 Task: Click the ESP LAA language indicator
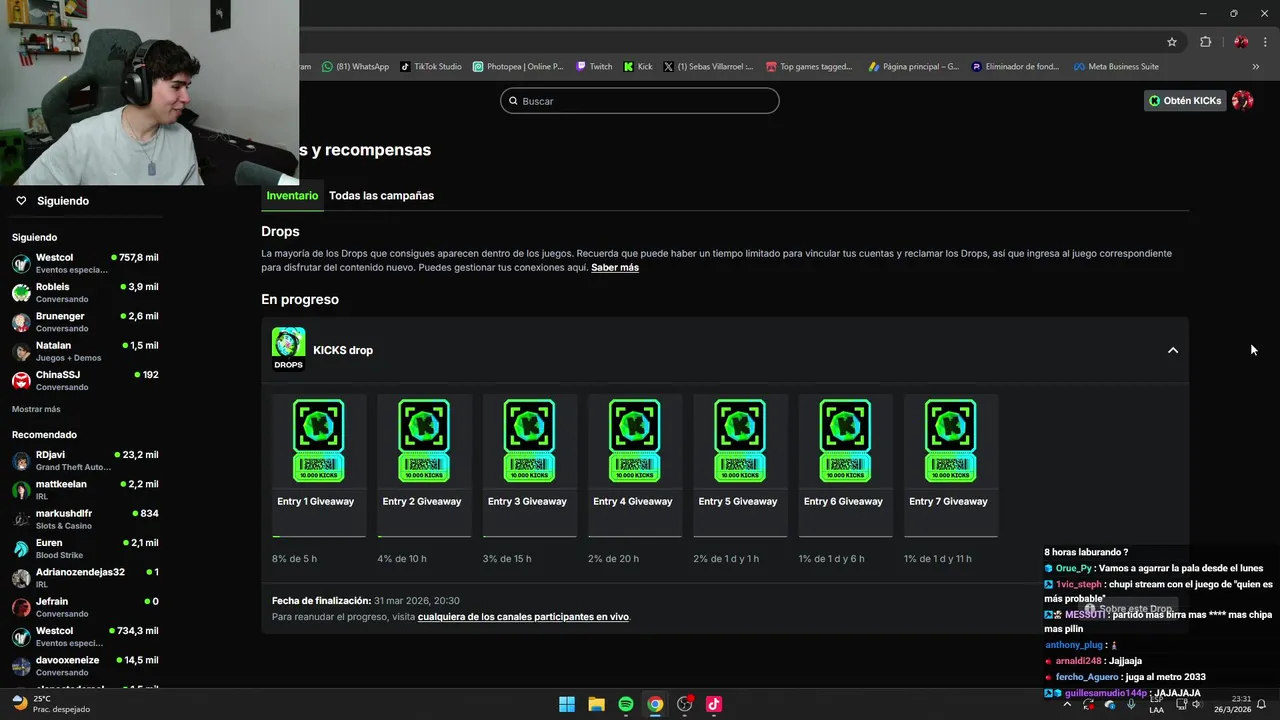coord(1156,704)
